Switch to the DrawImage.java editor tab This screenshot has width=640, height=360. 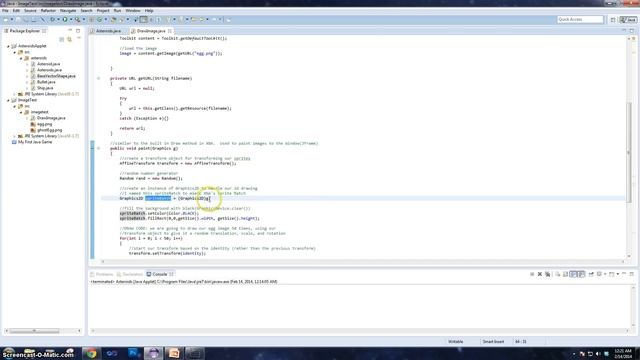(151, 31)
